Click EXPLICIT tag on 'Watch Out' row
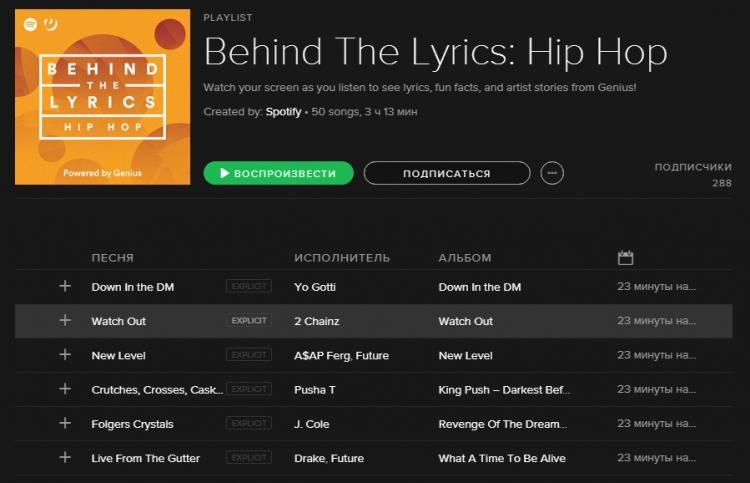This screenshot has height=483, width=750. pyautogui.click(x=249, y=320)
